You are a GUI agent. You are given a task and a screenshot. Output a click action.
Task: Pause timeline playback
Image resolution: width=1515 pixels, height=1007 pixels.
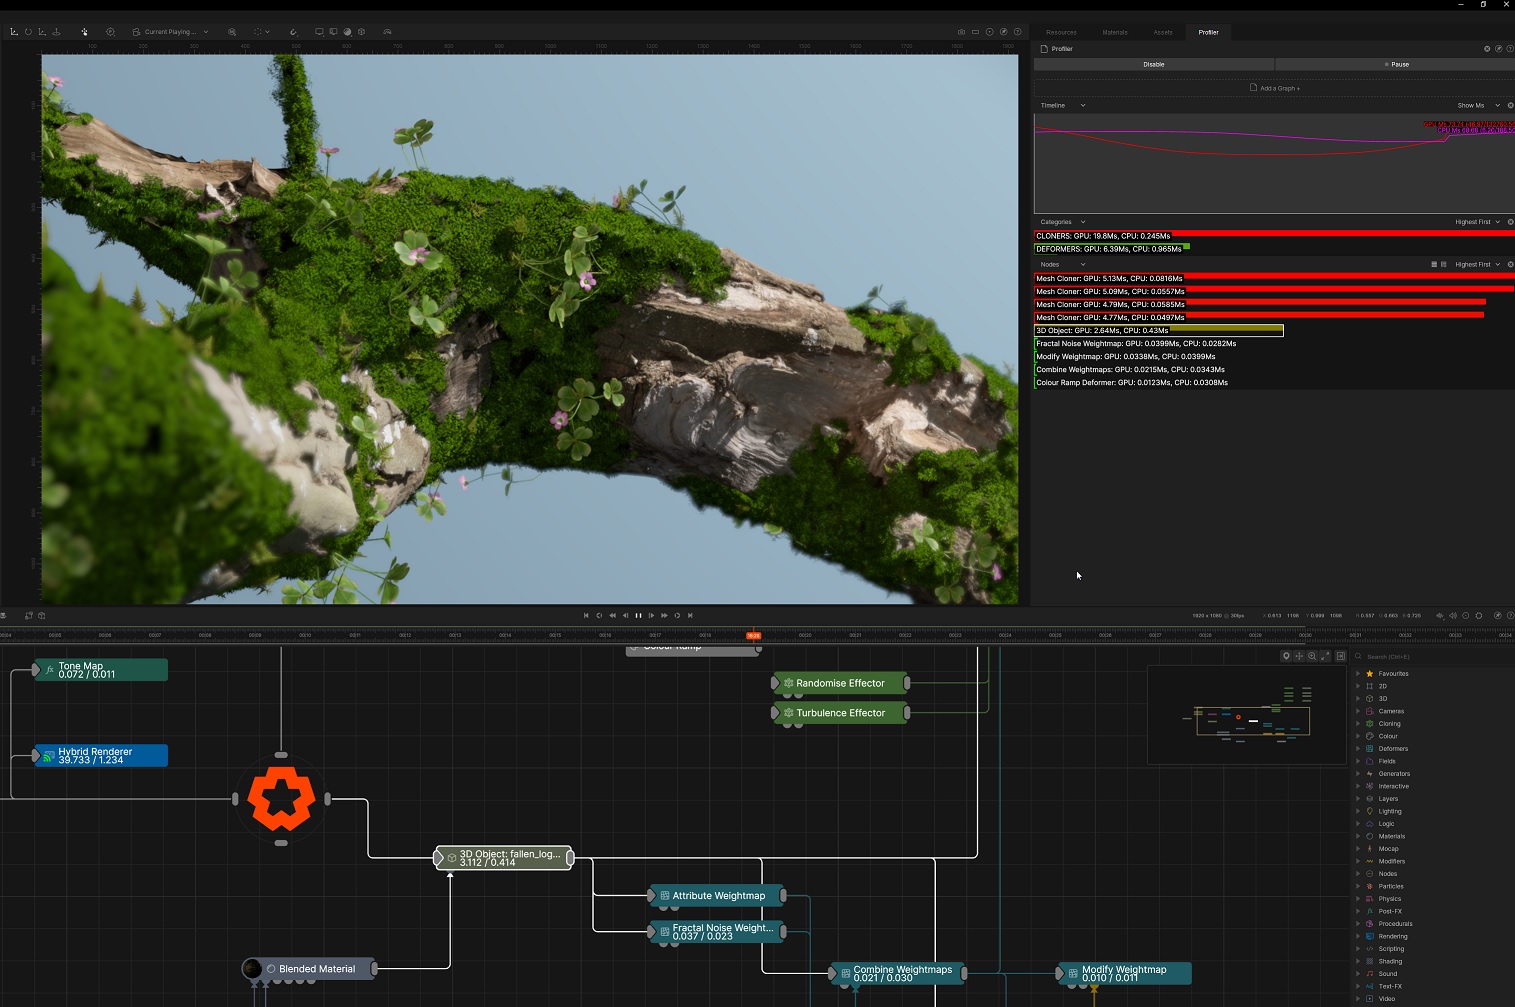pos(638,616)
